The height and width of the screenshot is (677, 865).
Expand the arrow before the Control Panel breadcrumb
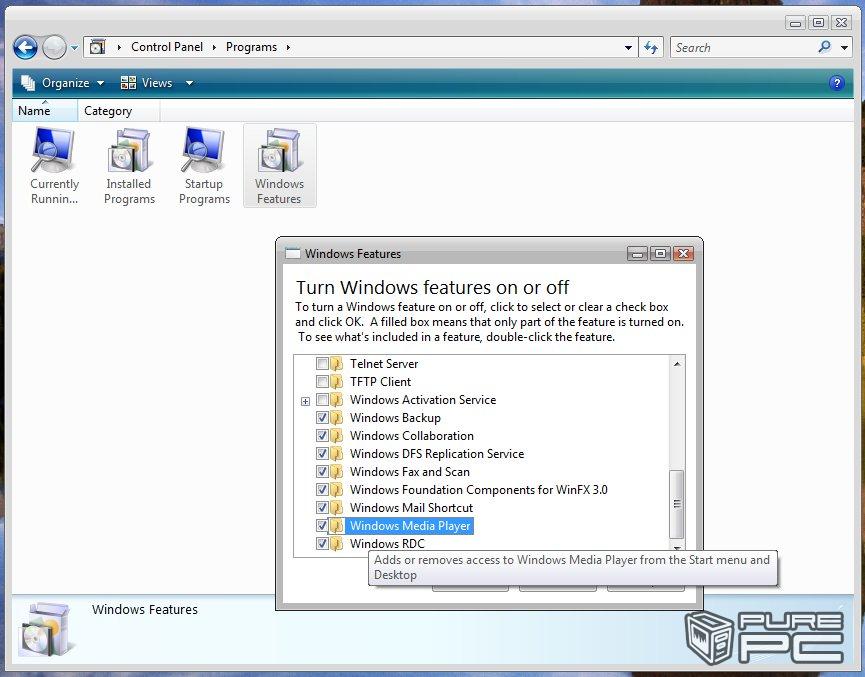pos(119,47)
